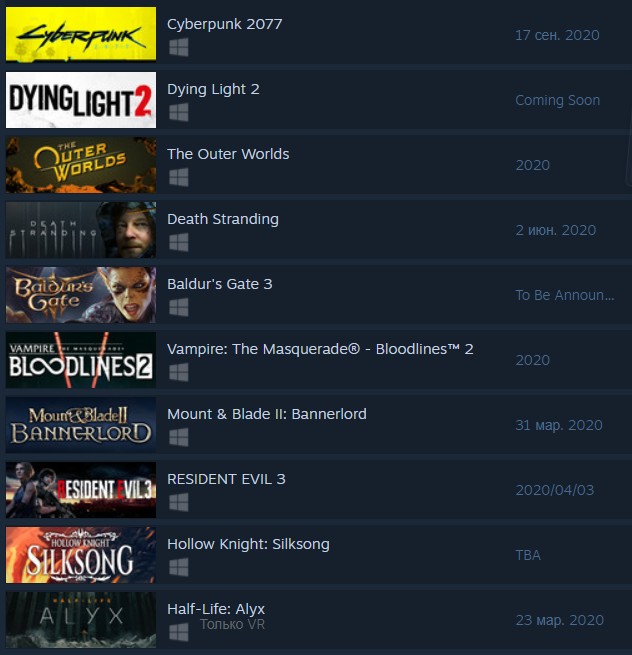Select the Hollow Knight Silksong thumbnail

coord(81,555)
